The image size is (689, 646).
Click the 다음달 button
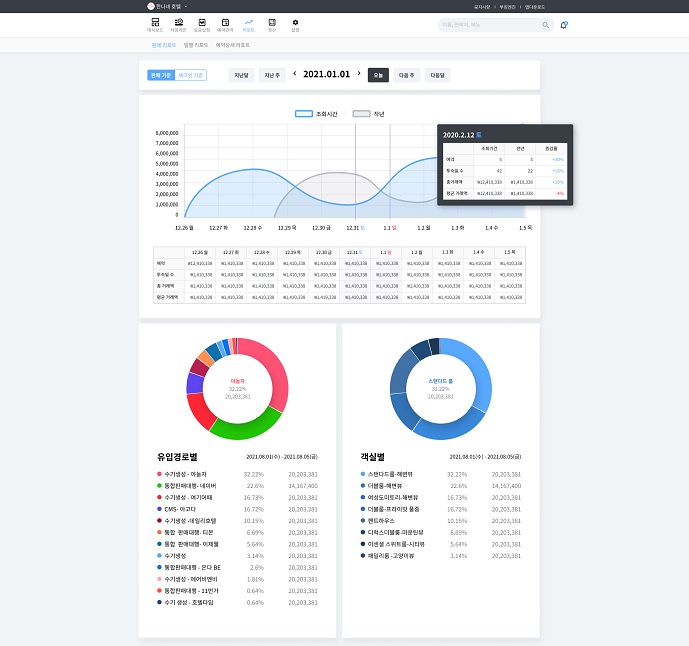pyautogui.click(x=437, y=75)
